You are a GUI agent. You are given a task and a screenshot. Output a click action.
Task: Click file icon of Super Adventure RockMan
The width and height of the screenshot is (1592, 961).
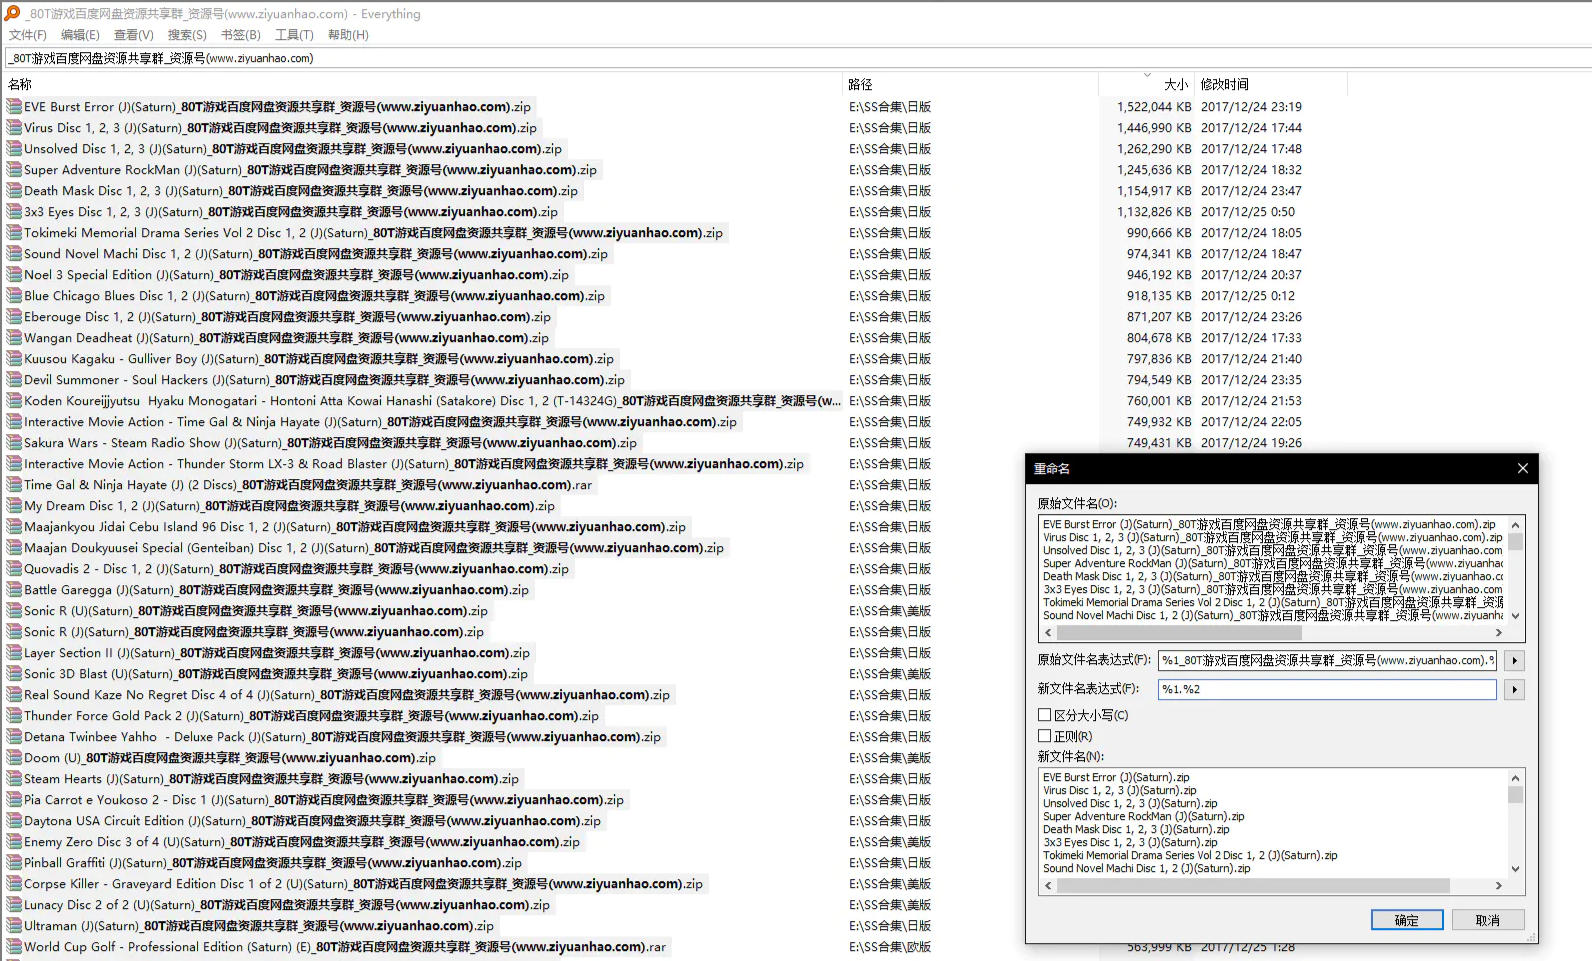[x=14, y=170]
